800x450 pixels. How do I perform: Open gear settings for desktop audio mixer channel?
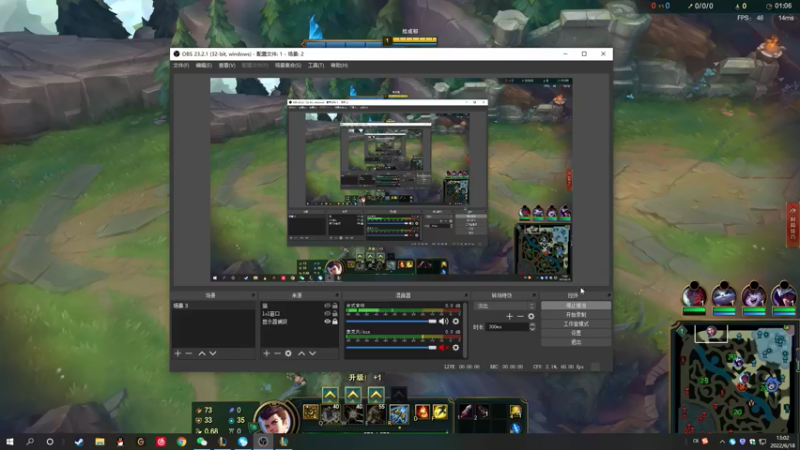[x=456, y=321]
